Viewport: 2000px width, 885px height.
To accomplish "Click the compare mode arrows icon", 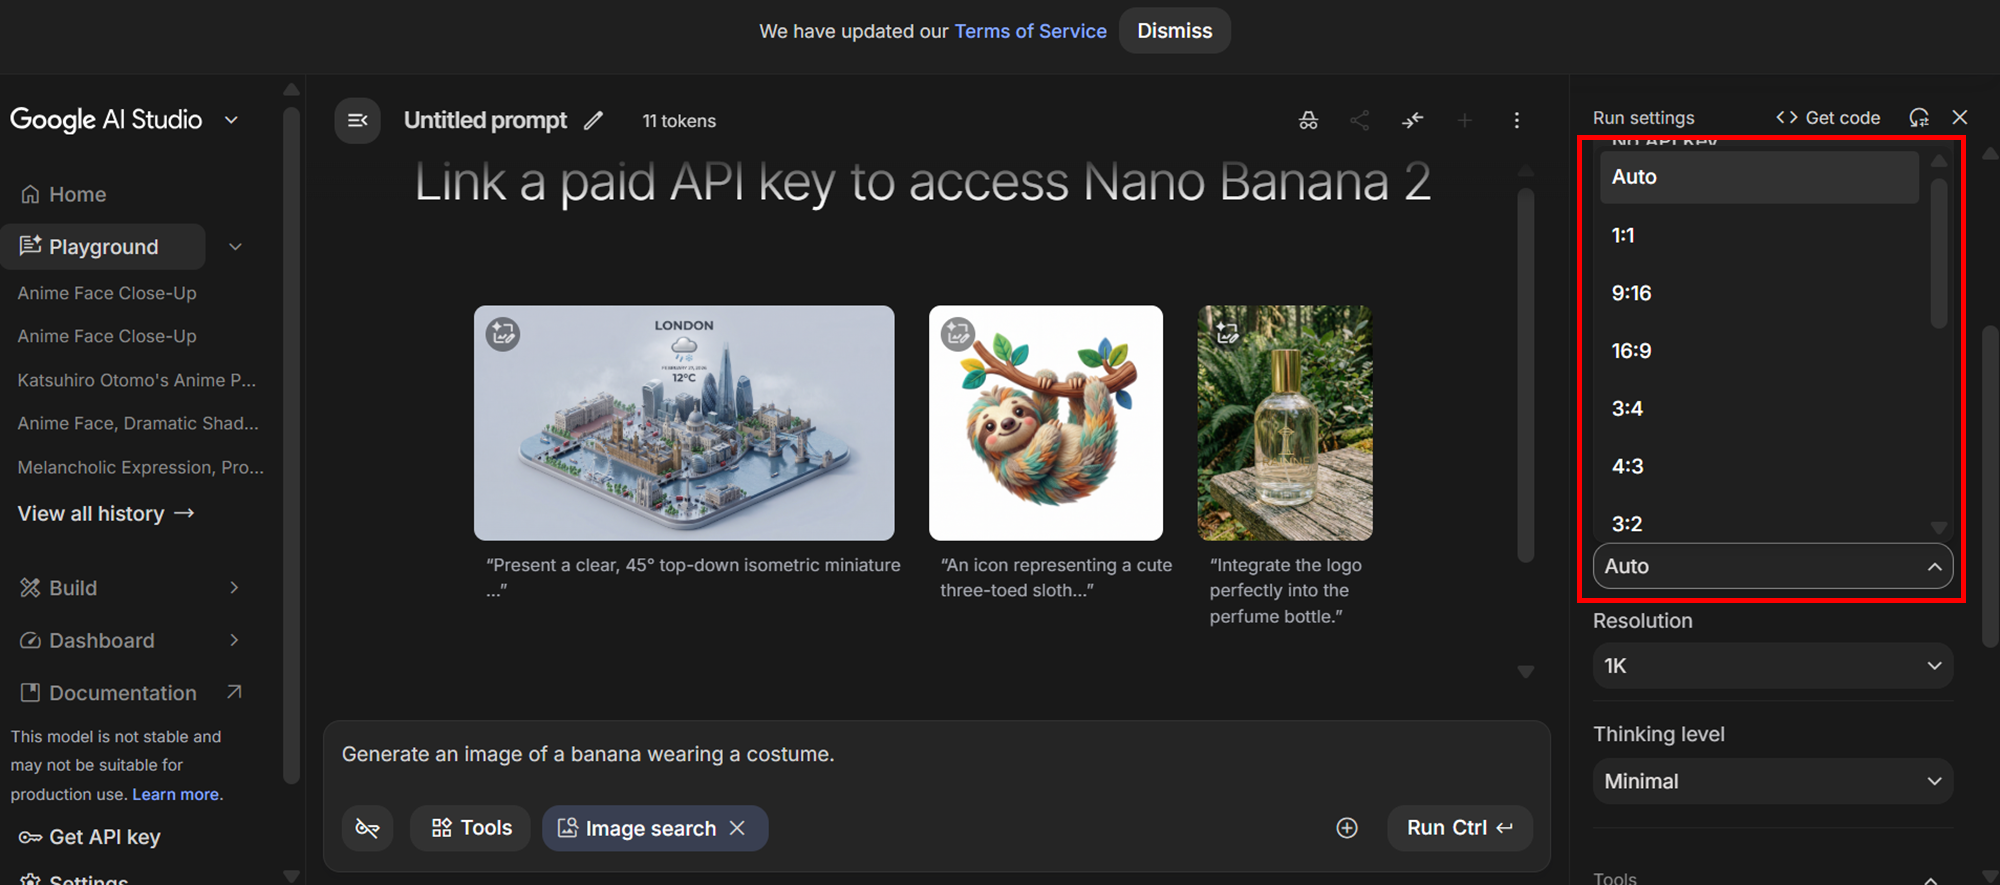I will (x=1412, y=121).
